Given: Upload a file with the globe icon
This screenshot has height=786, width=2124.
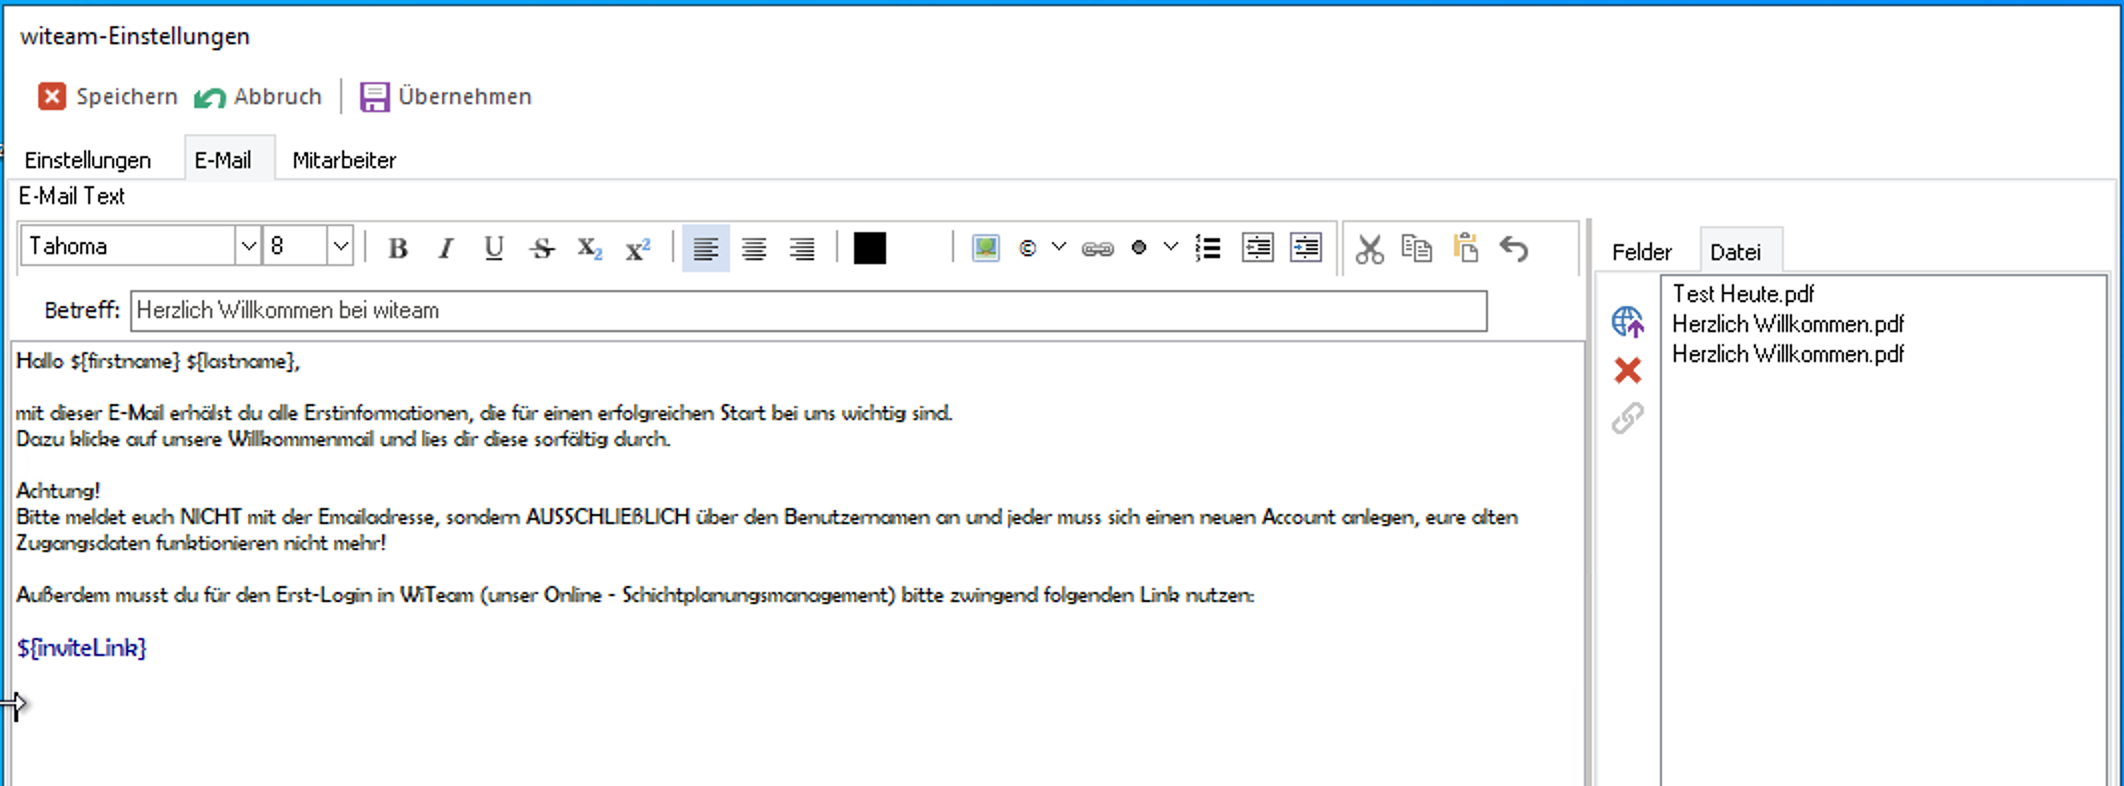Looking at the screenshot, I should coord(1627,322).
